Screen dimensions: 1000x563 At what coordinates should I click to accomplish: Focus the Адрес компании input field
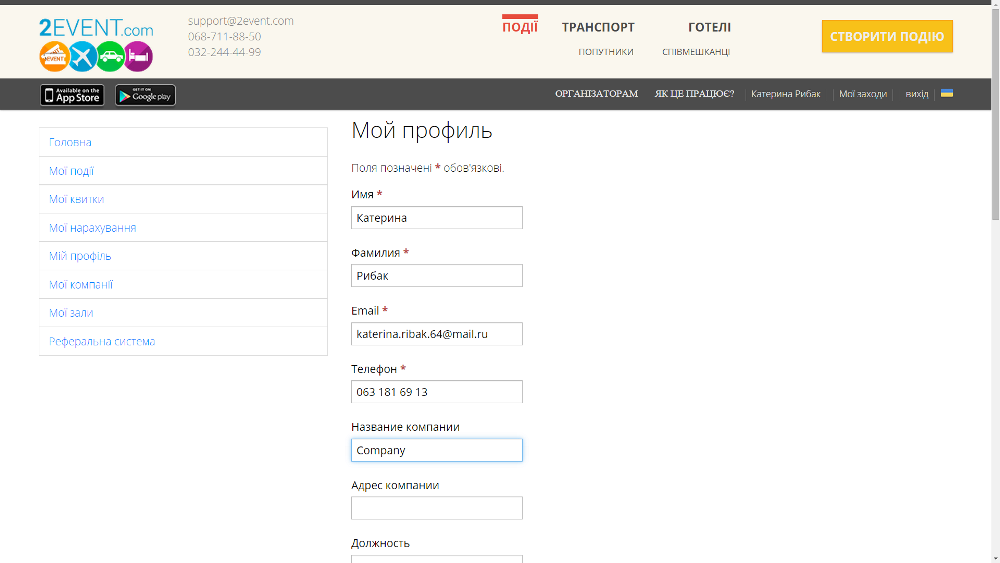point(436,508)
